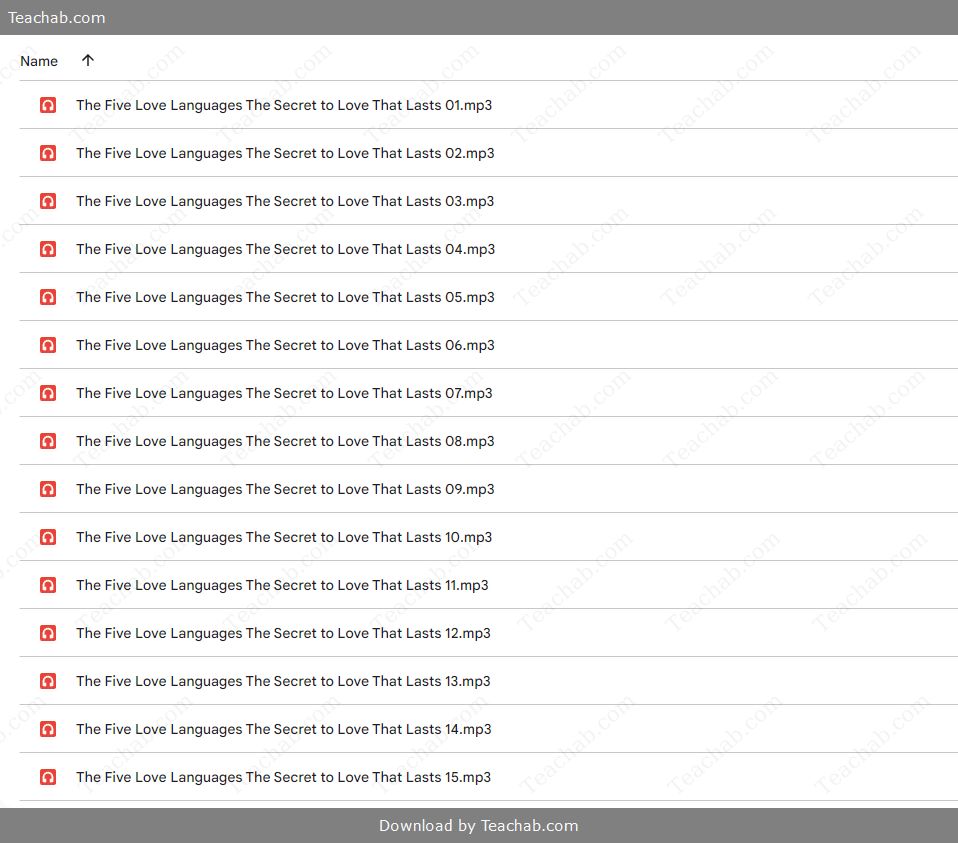Select 'The Five Love Languages ... Lasts 08.mp3'
The image size is (958, 843).
[x=285, y=441]
